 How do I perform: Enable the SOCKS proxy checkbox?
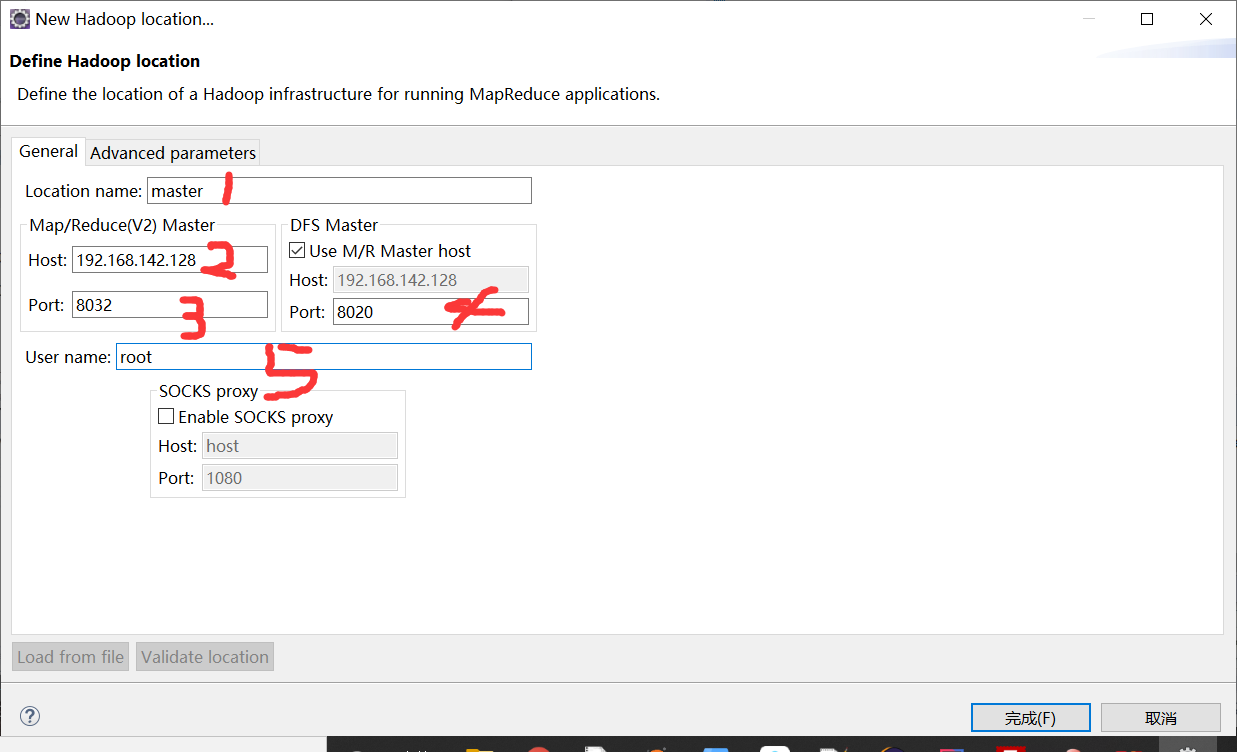coord(166,416)
